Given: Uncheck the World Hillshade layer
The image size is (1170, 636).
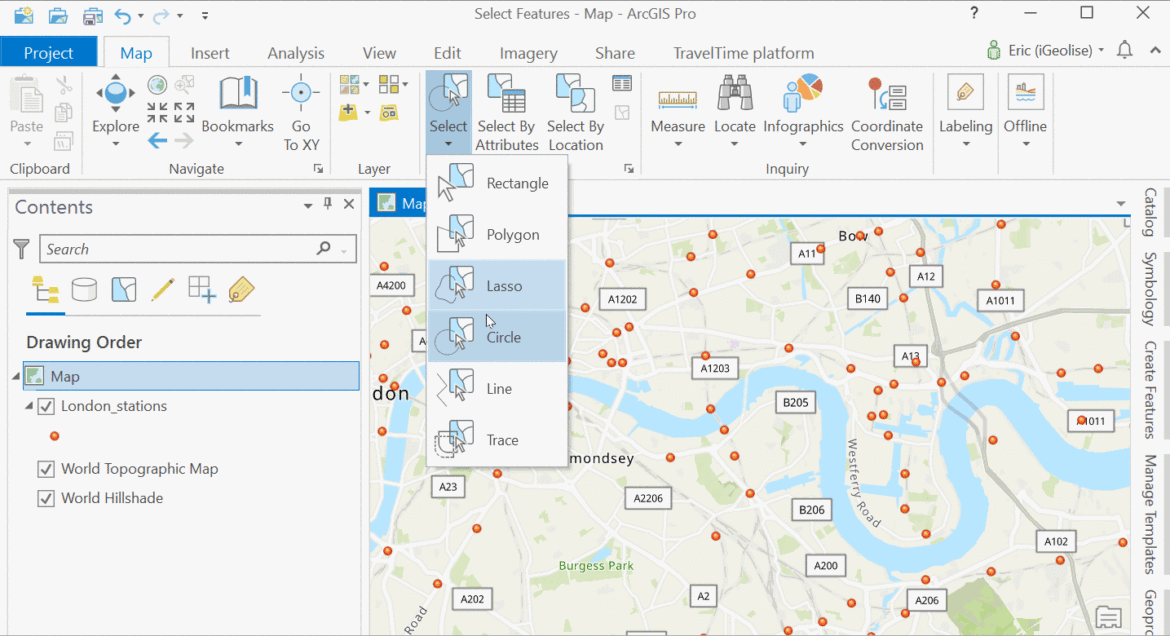Looking at the screenshot, I should pos(45,497).
